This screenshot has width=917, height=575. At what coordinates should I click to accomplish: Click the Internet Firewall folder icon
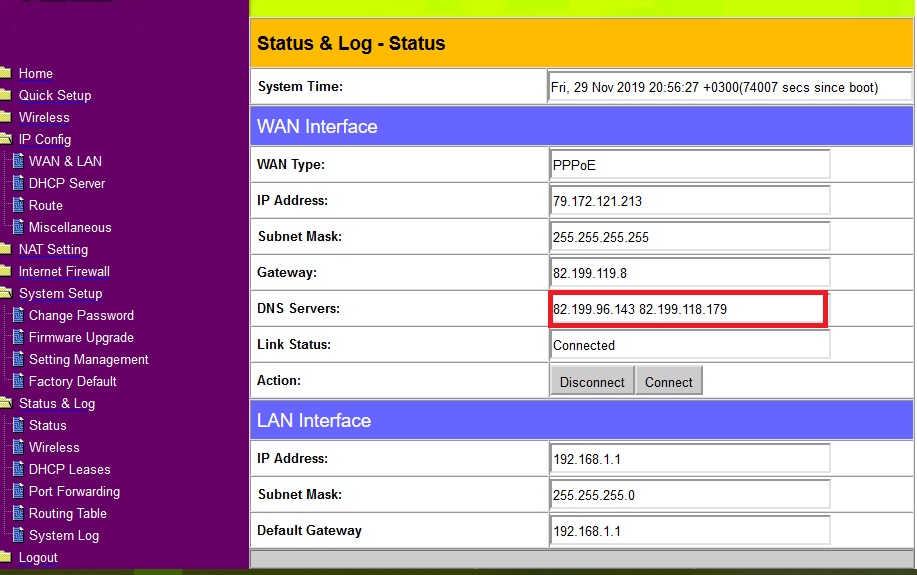(5, 271)
